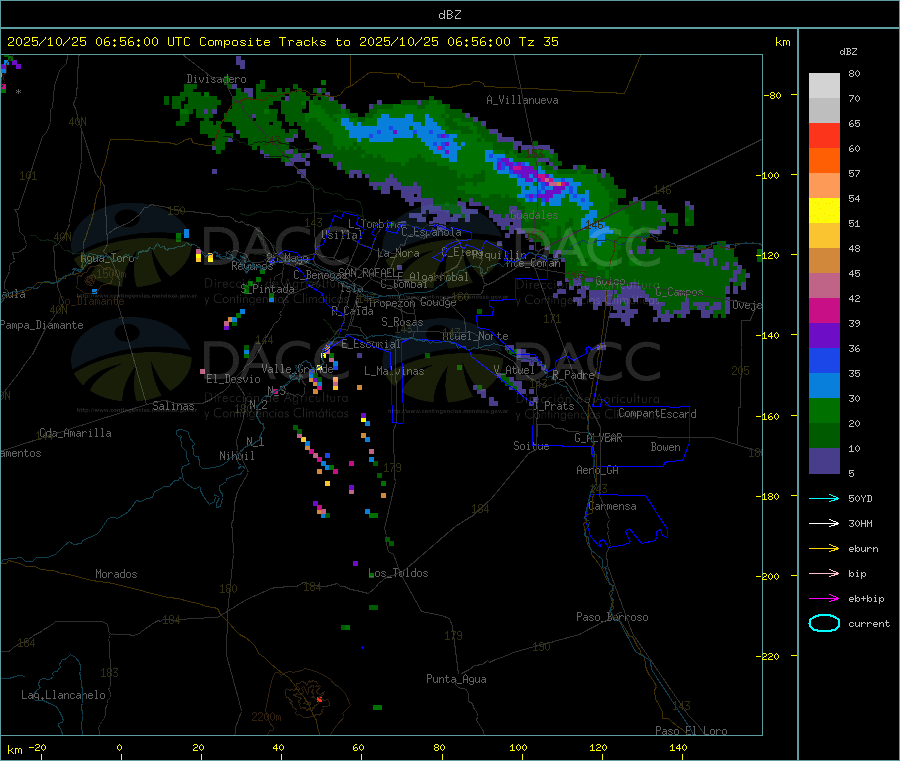The image size is (900, 761).
Task: Click the asterisk marker near the map's top-left corner
Action: click(19, 92)
